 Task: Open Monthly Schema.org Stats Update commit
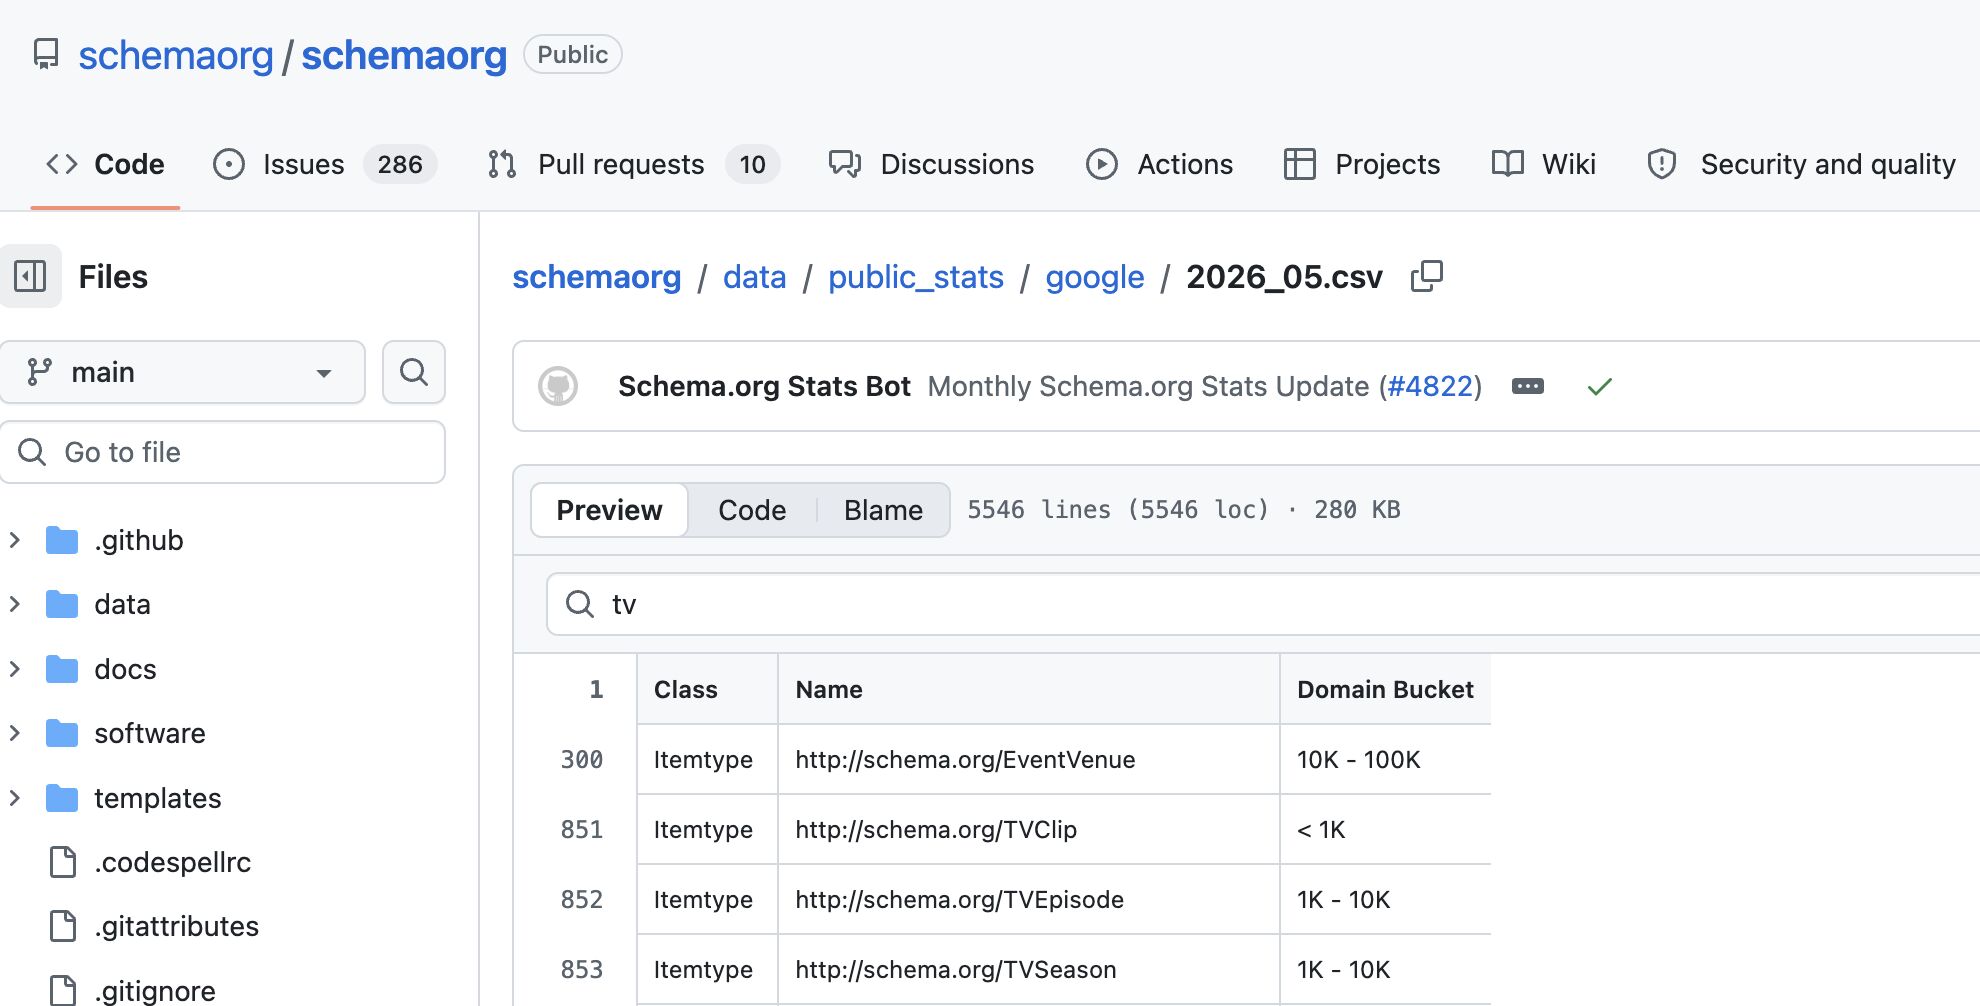coord(1148,386)
